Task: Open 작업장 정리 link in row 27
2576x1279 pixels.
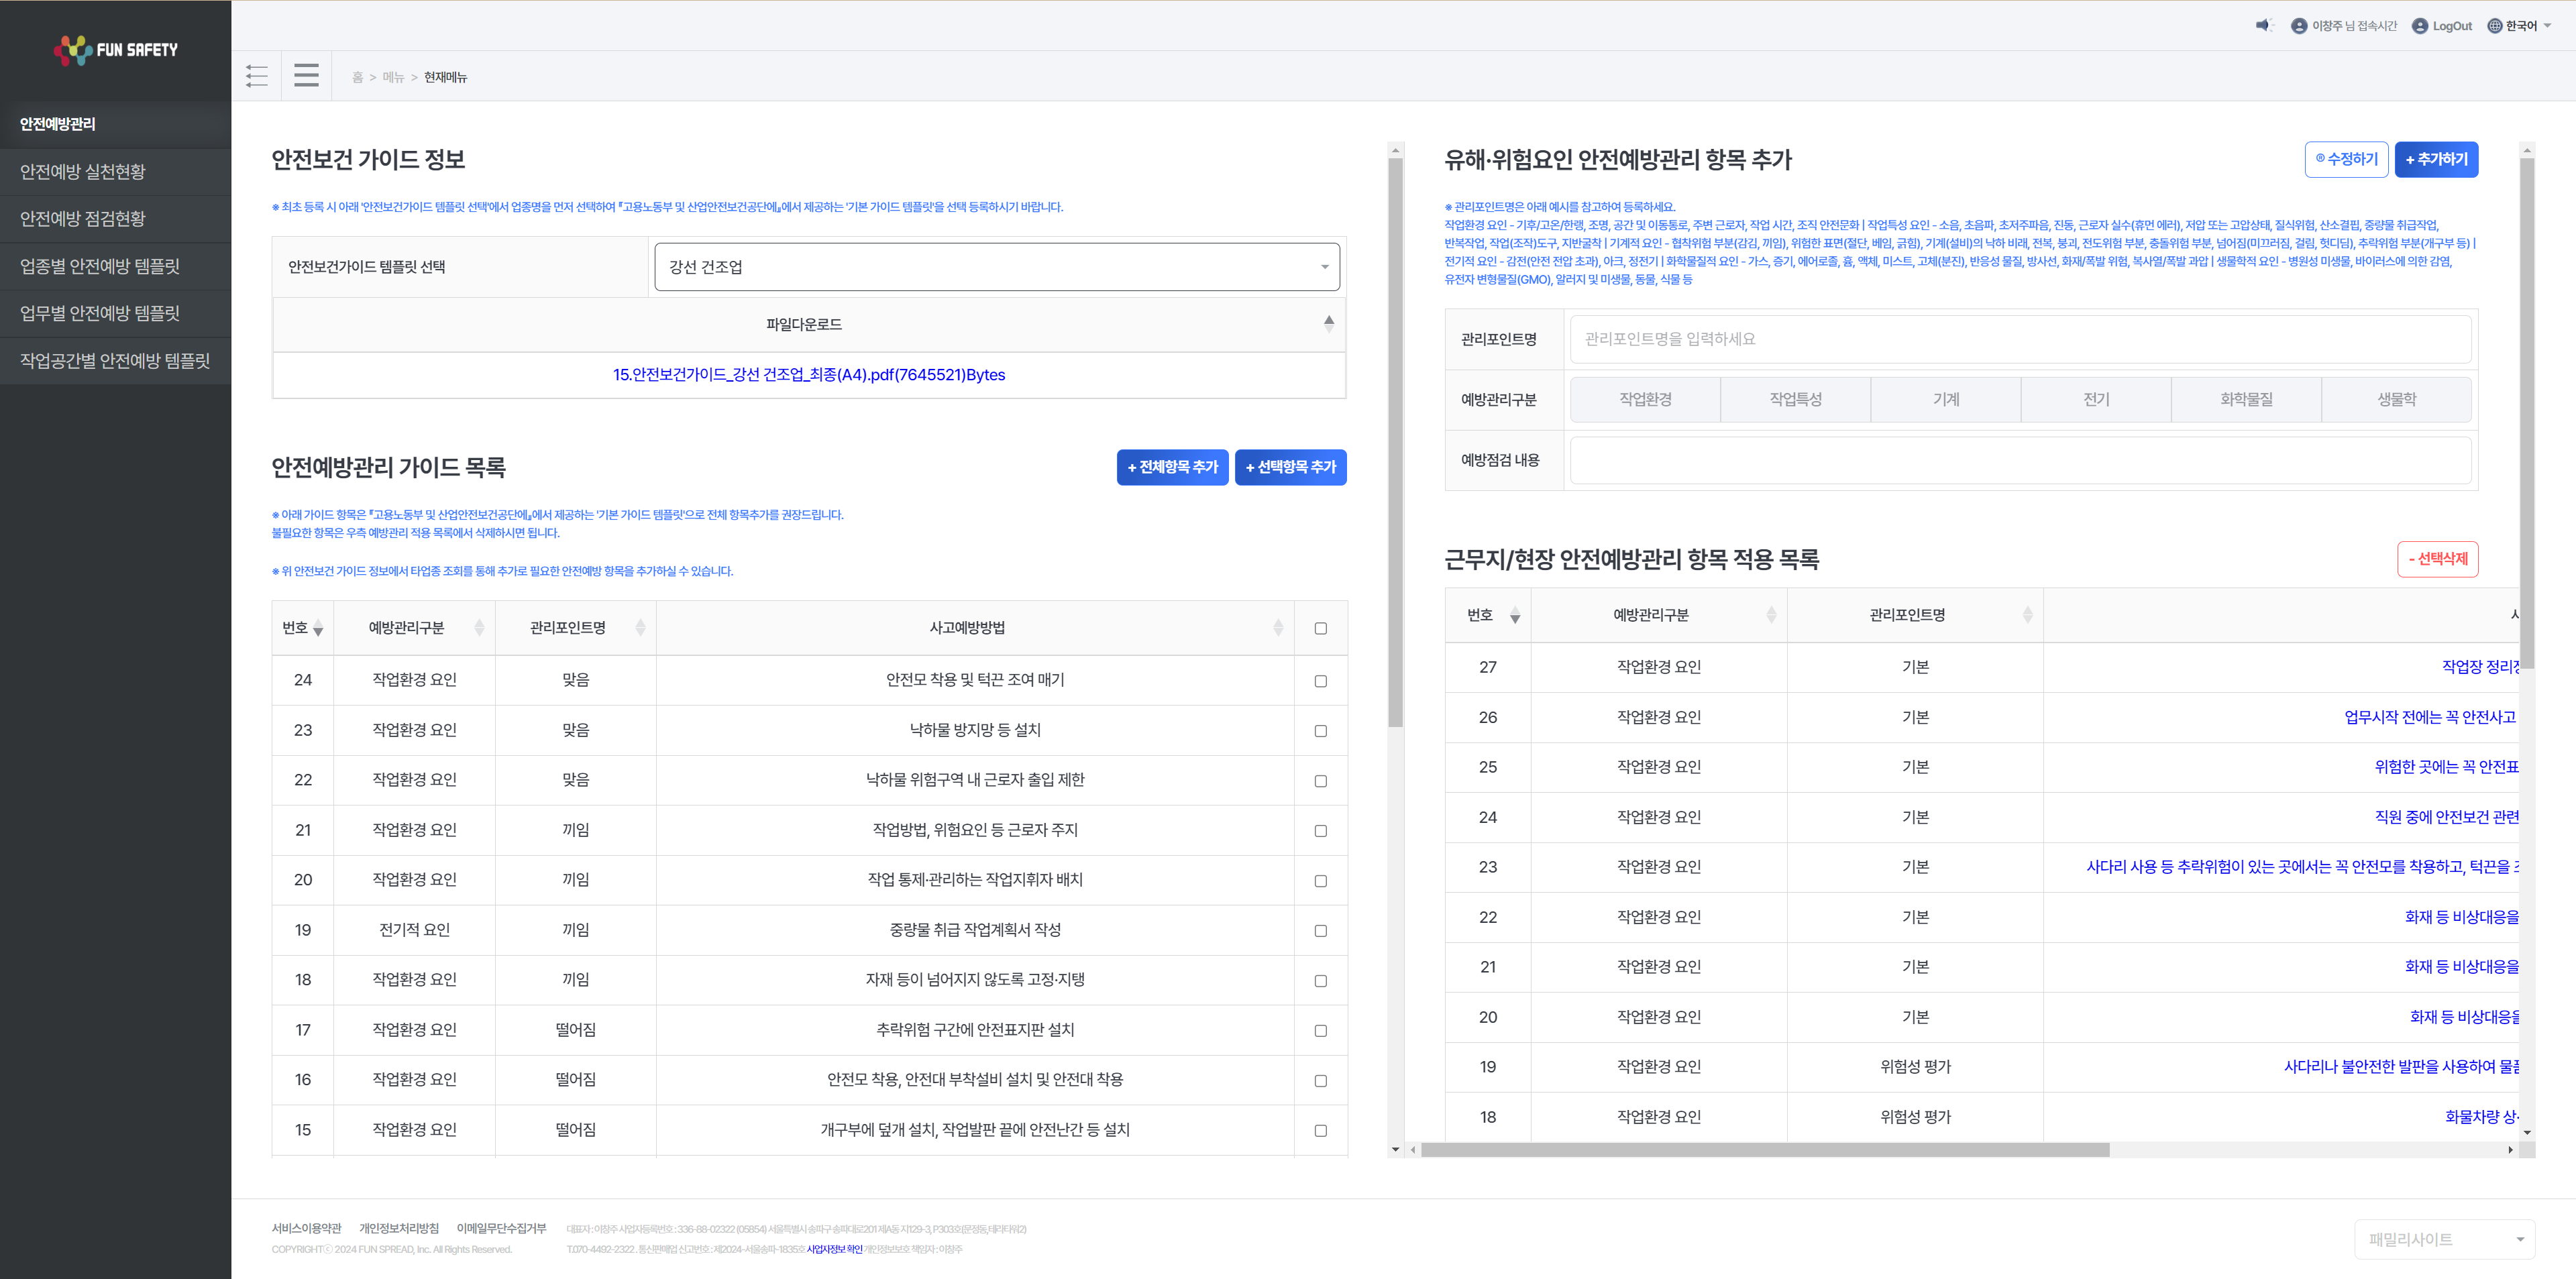Action: click(2480, 667)
